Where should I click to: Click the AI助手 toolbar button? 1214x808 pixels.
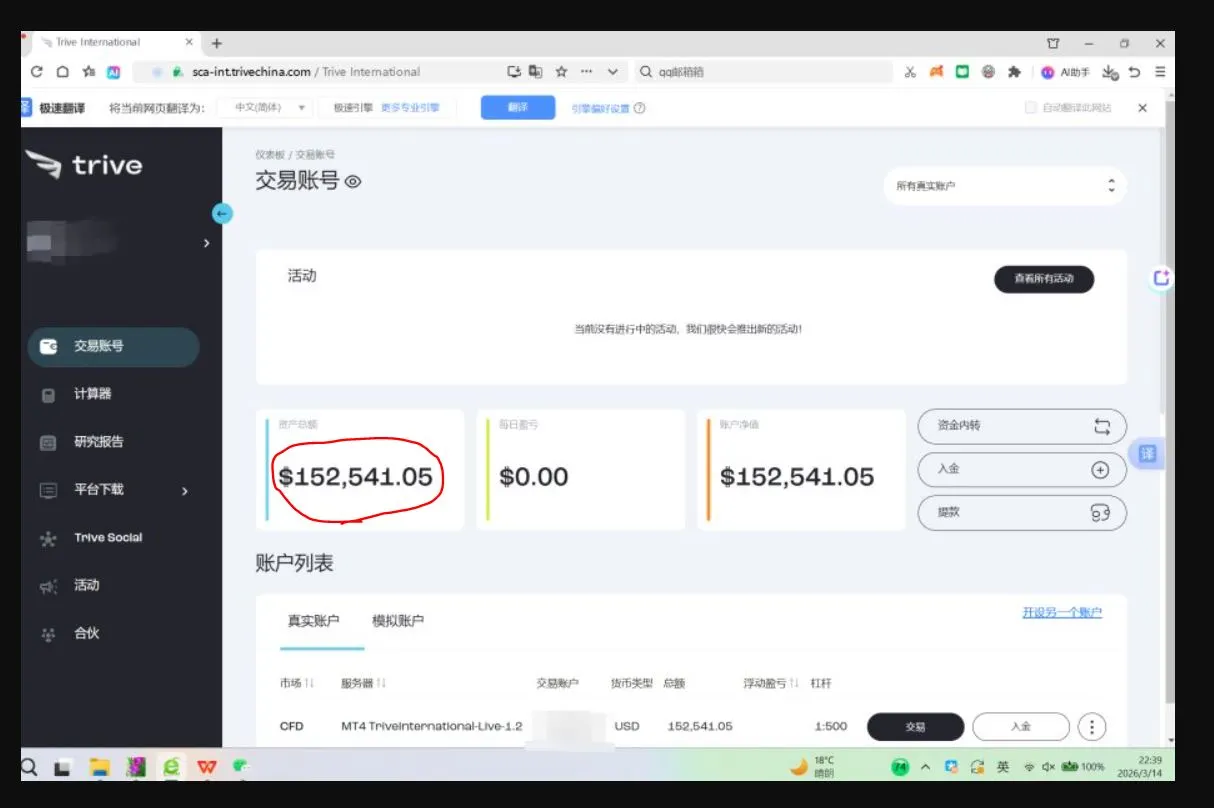coord(1066,72)
